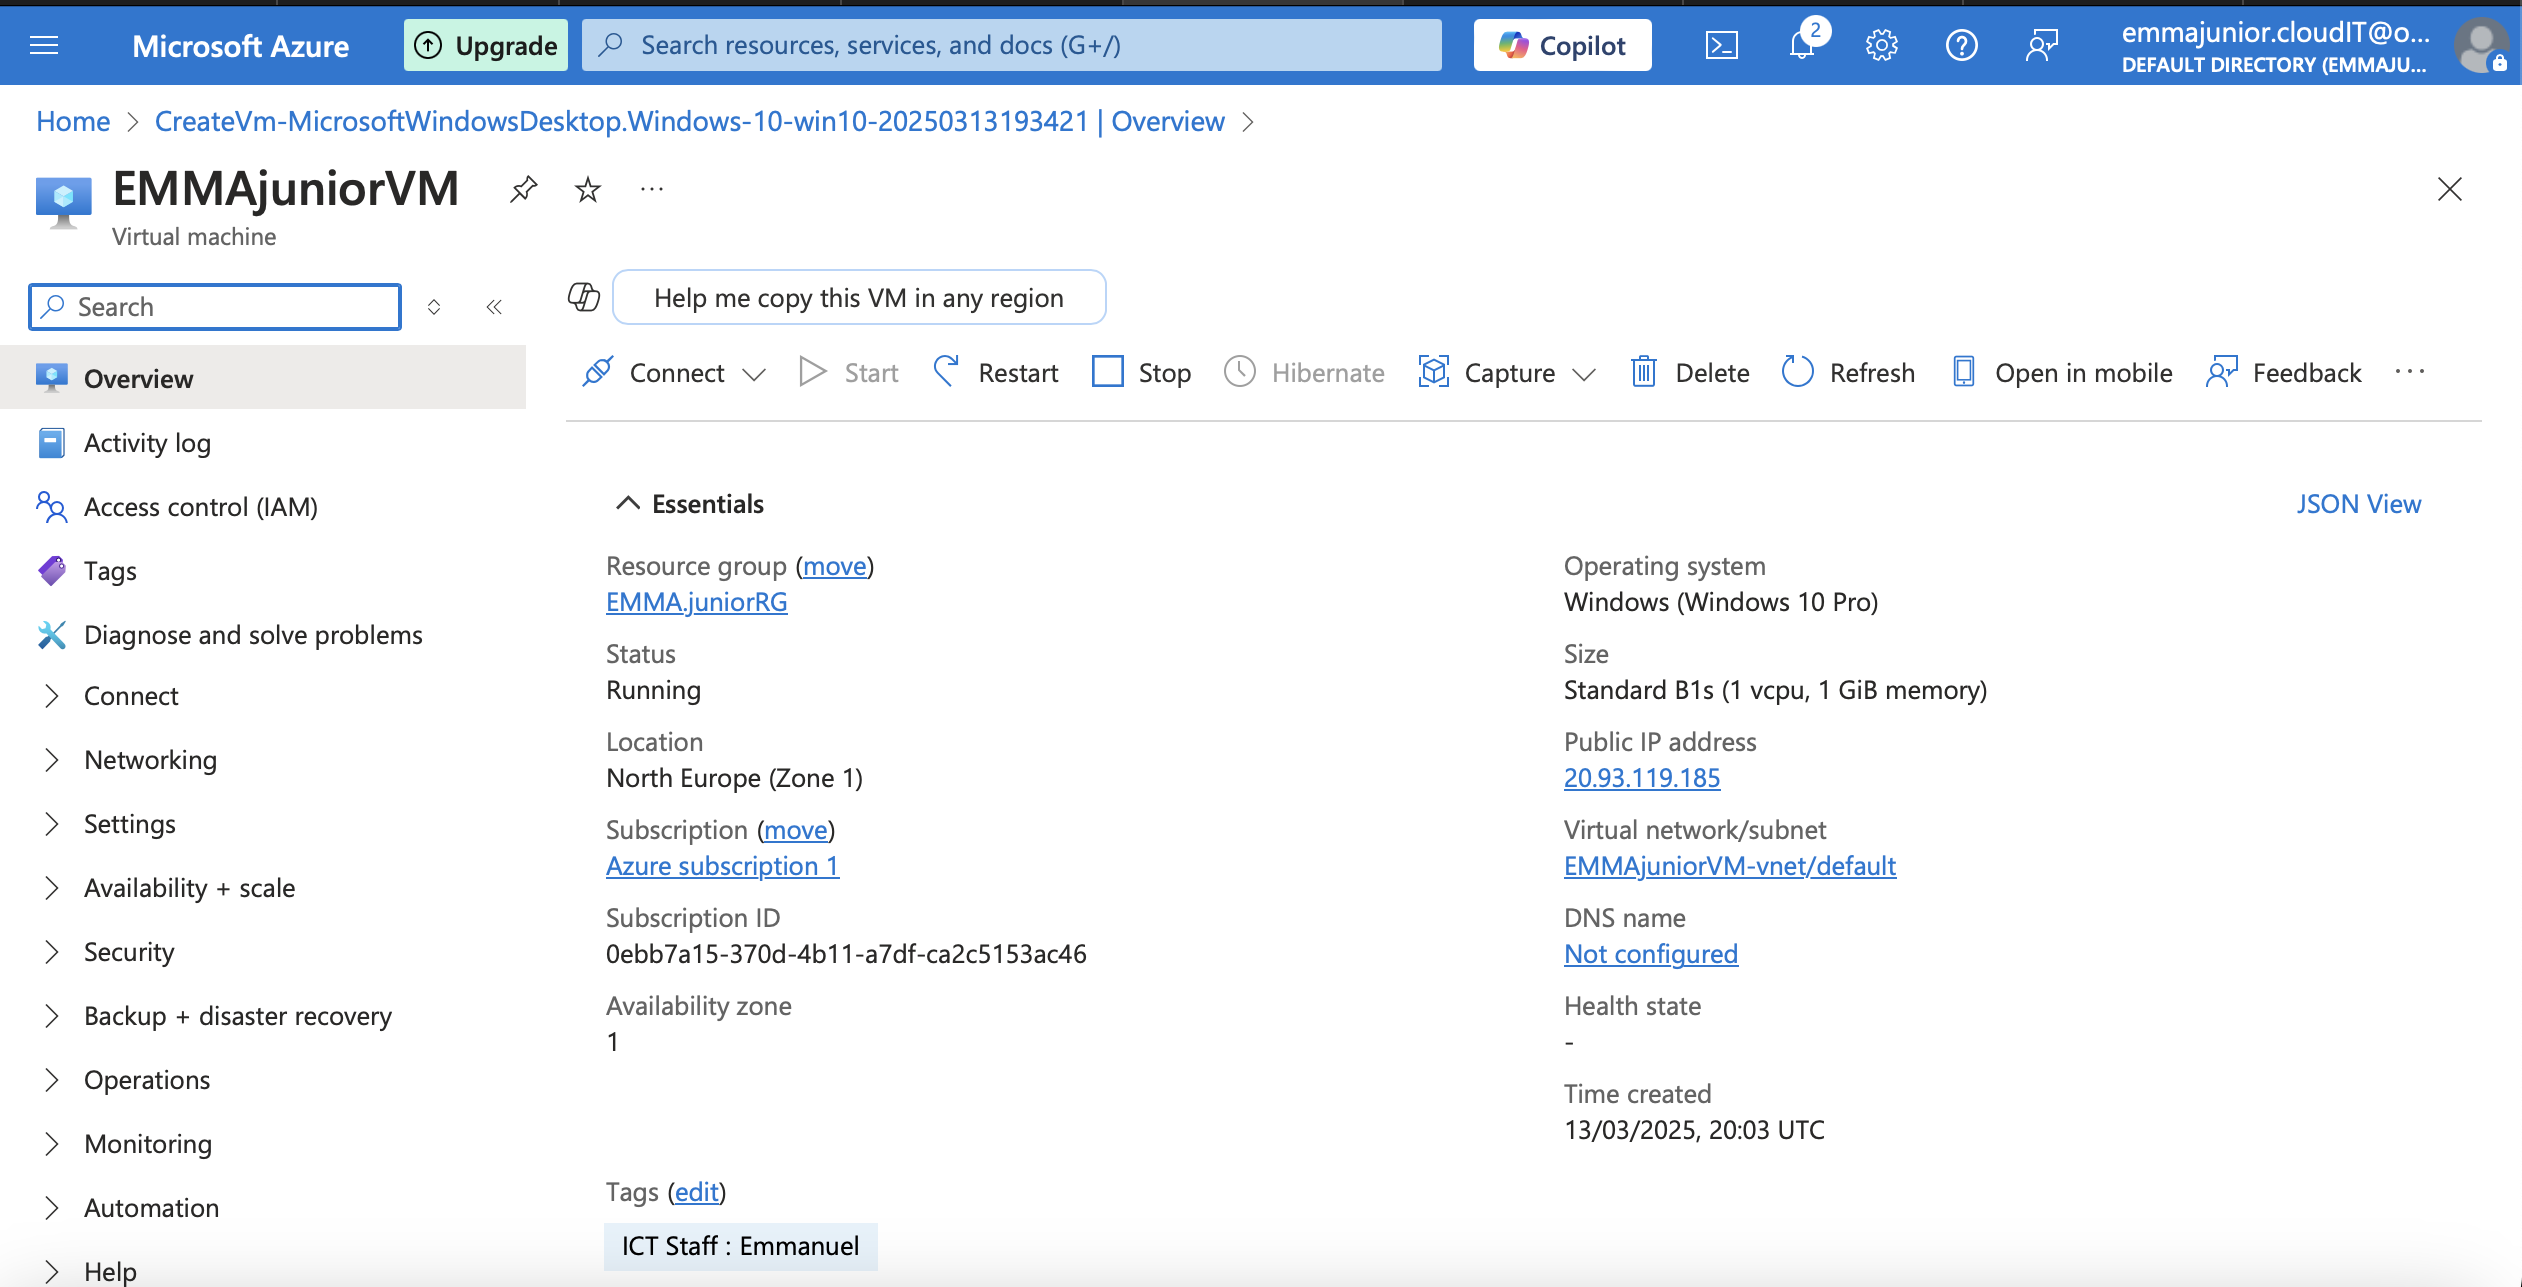
Task: Open the command bar overflow ellipsis
Action: point(2410,372)
